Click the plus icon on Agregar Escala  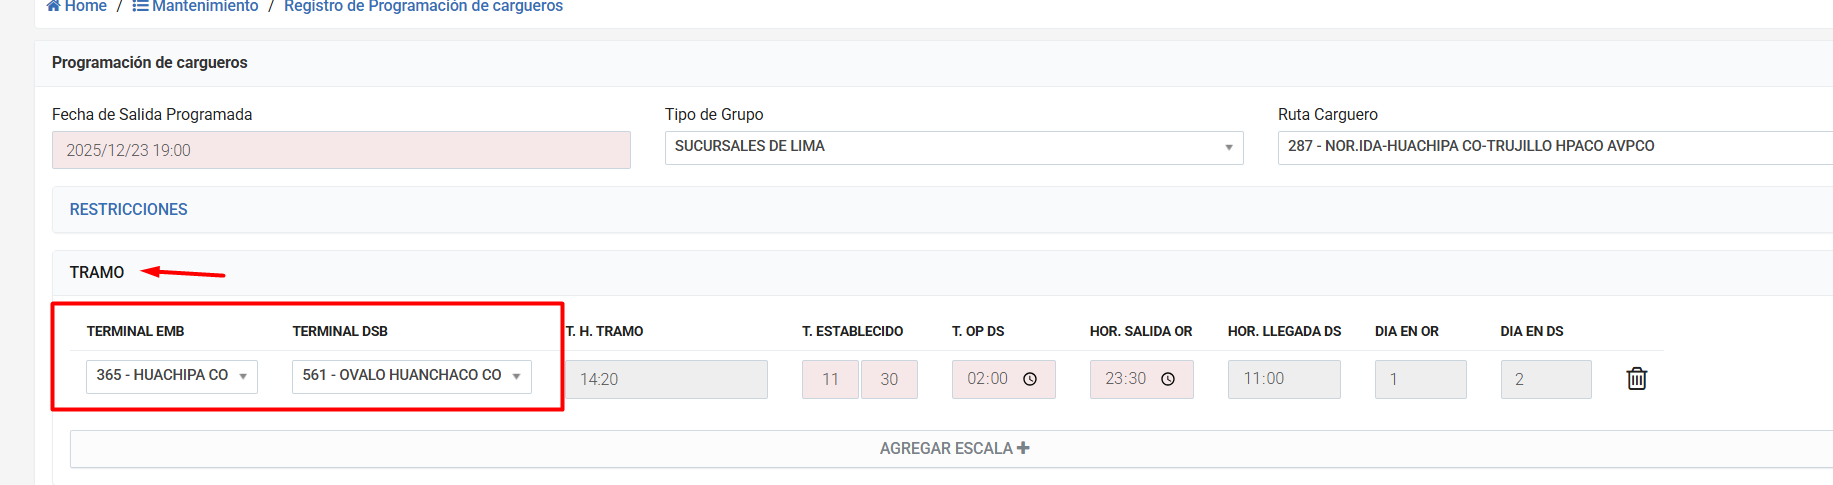coord(1023,448)
